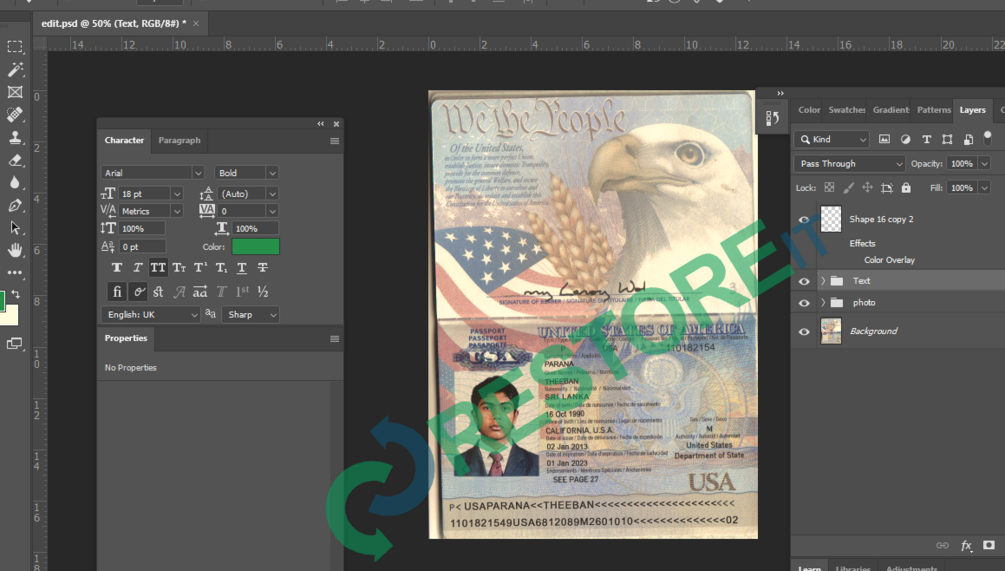Toggle contextual alternates button
The image size is (1005, 571).
point(138,292)
